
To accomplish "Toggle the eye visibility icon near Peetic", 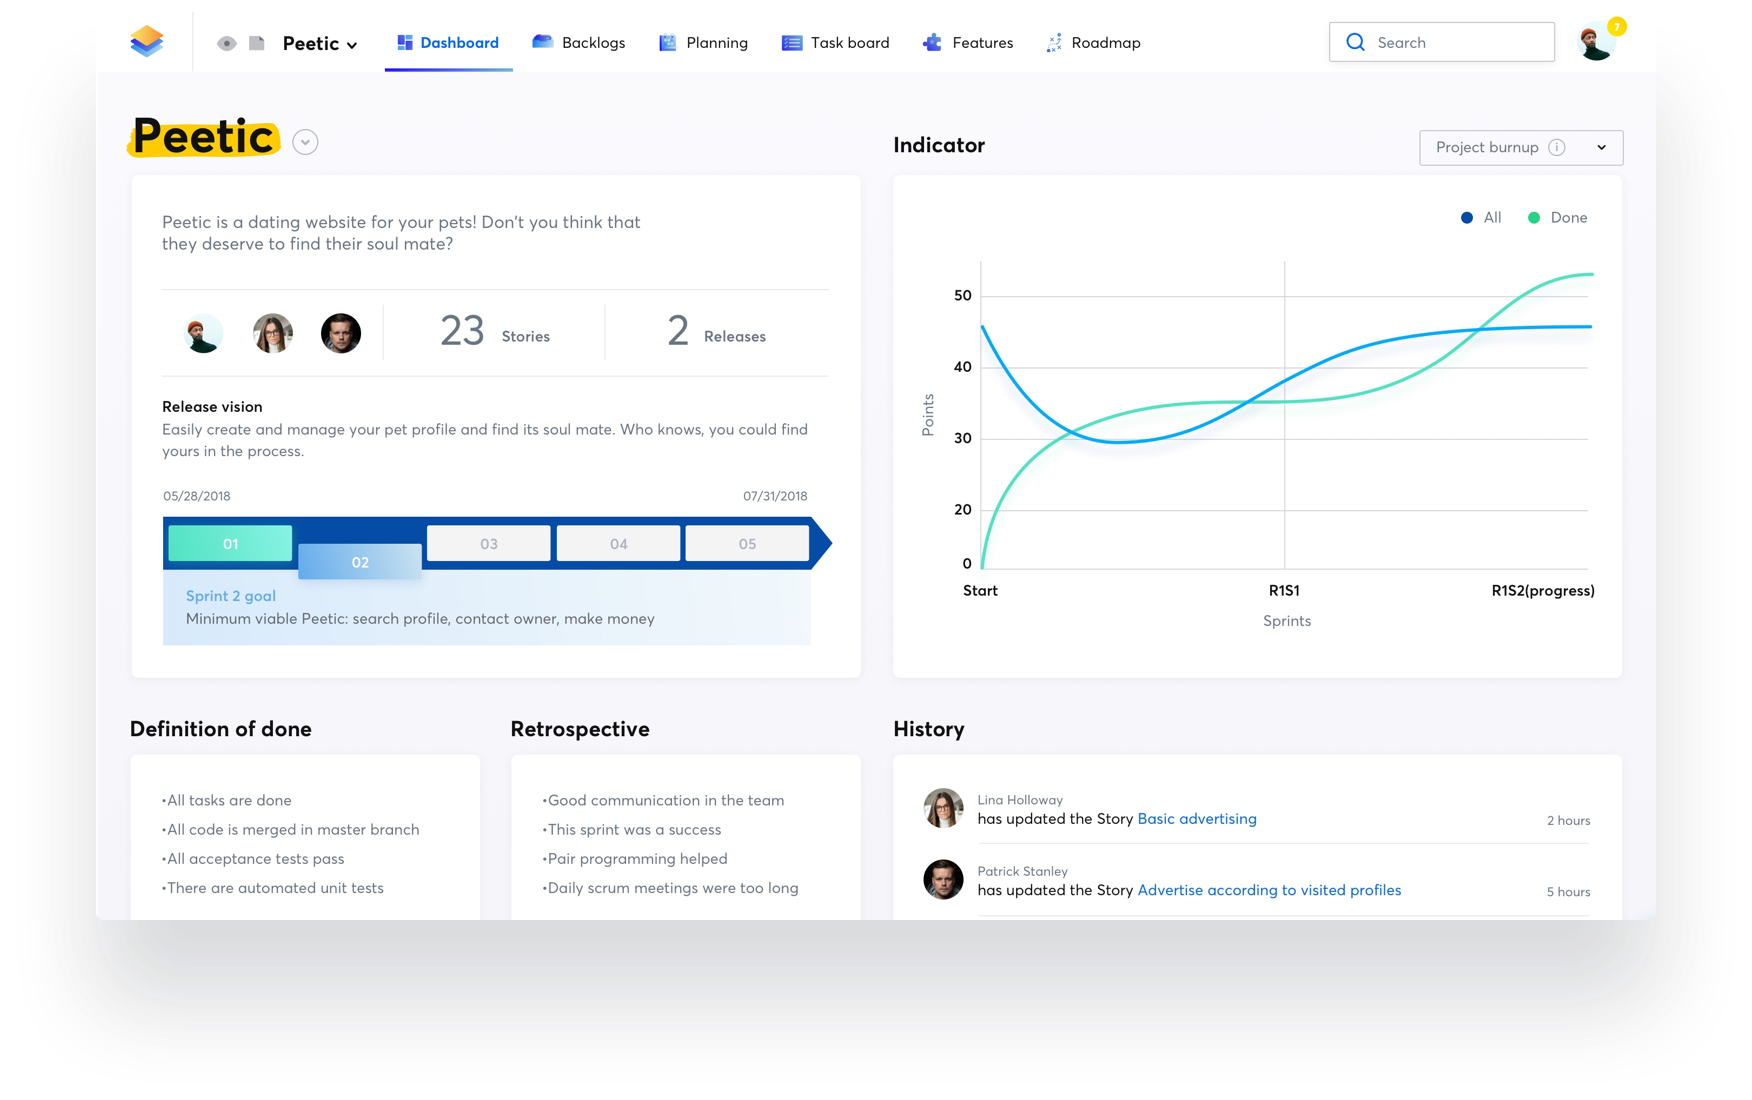I will pos(227,43).
